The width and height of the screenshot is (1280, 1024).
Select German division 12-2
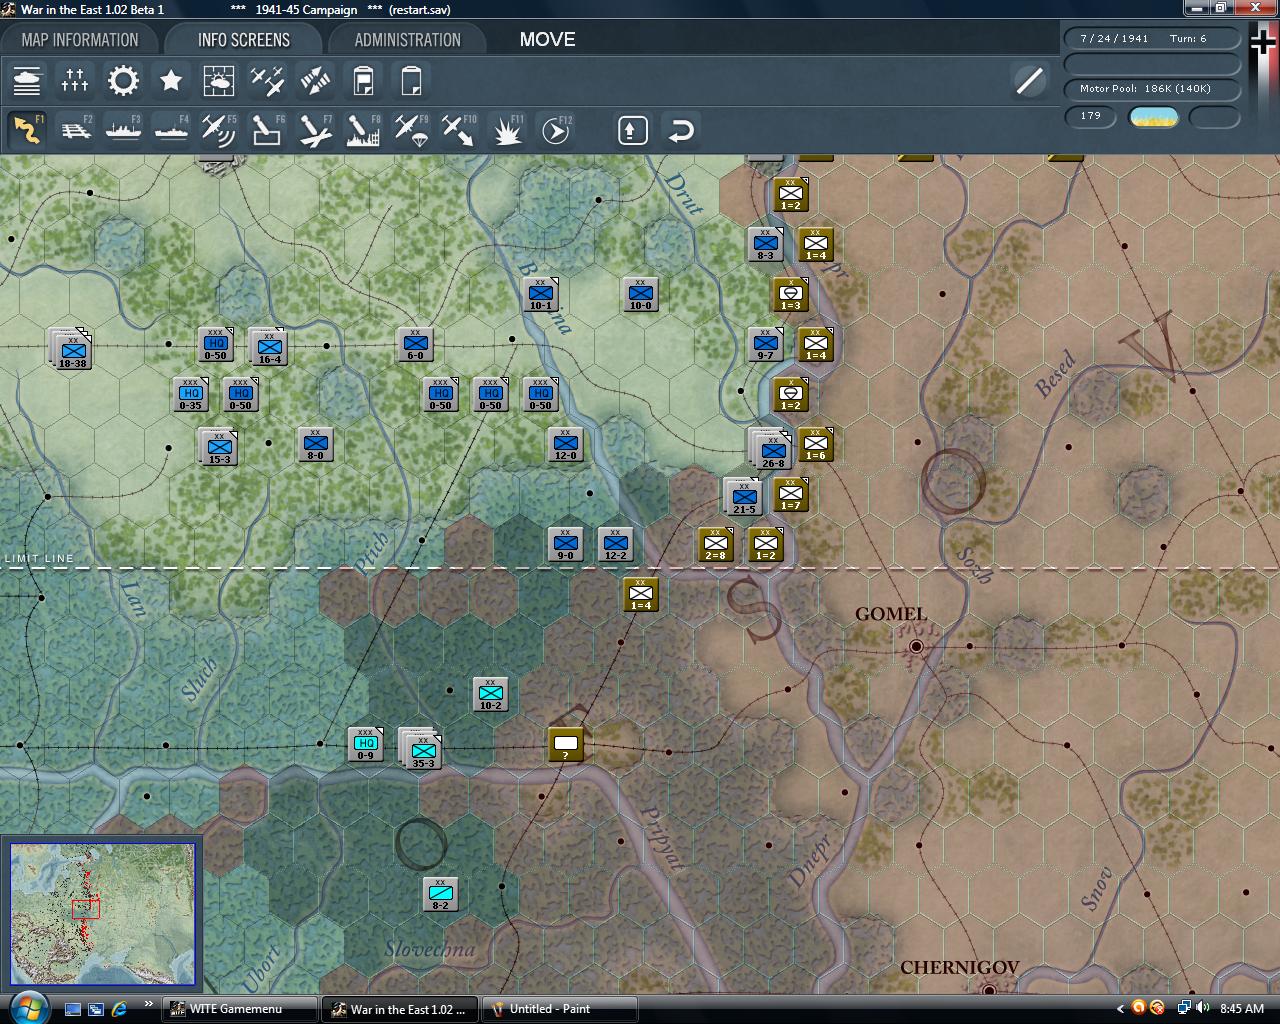pyautogui.click(x=615, y=544)
